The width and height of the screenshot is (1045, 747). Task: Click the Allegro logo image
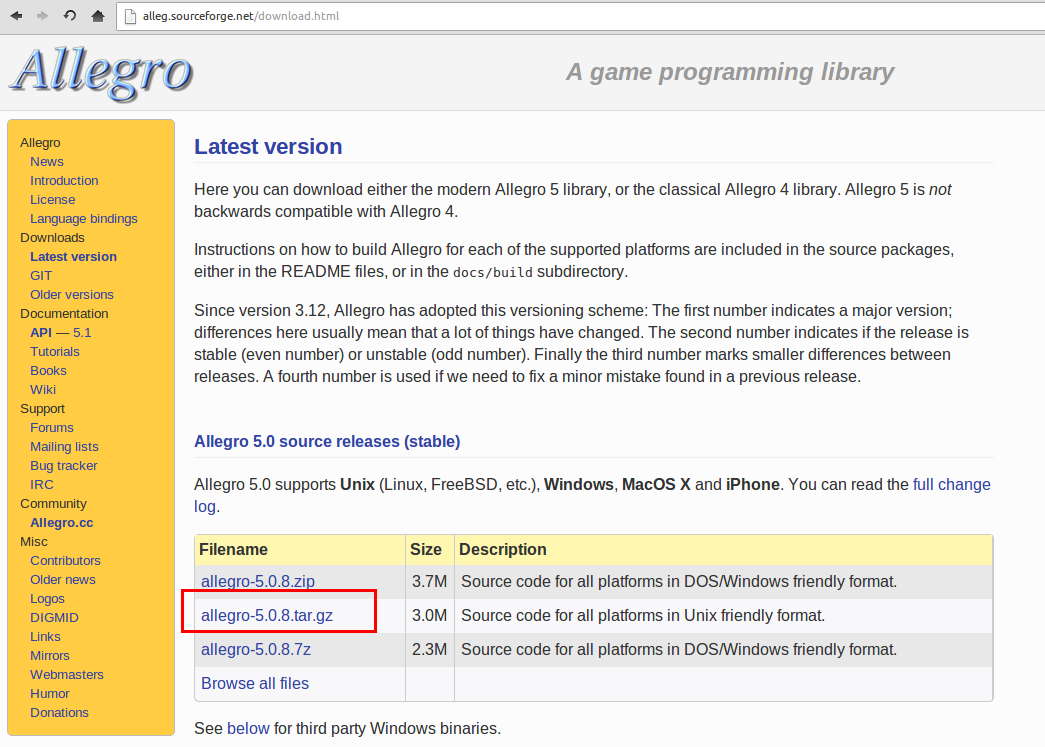[x=101, y=74]
